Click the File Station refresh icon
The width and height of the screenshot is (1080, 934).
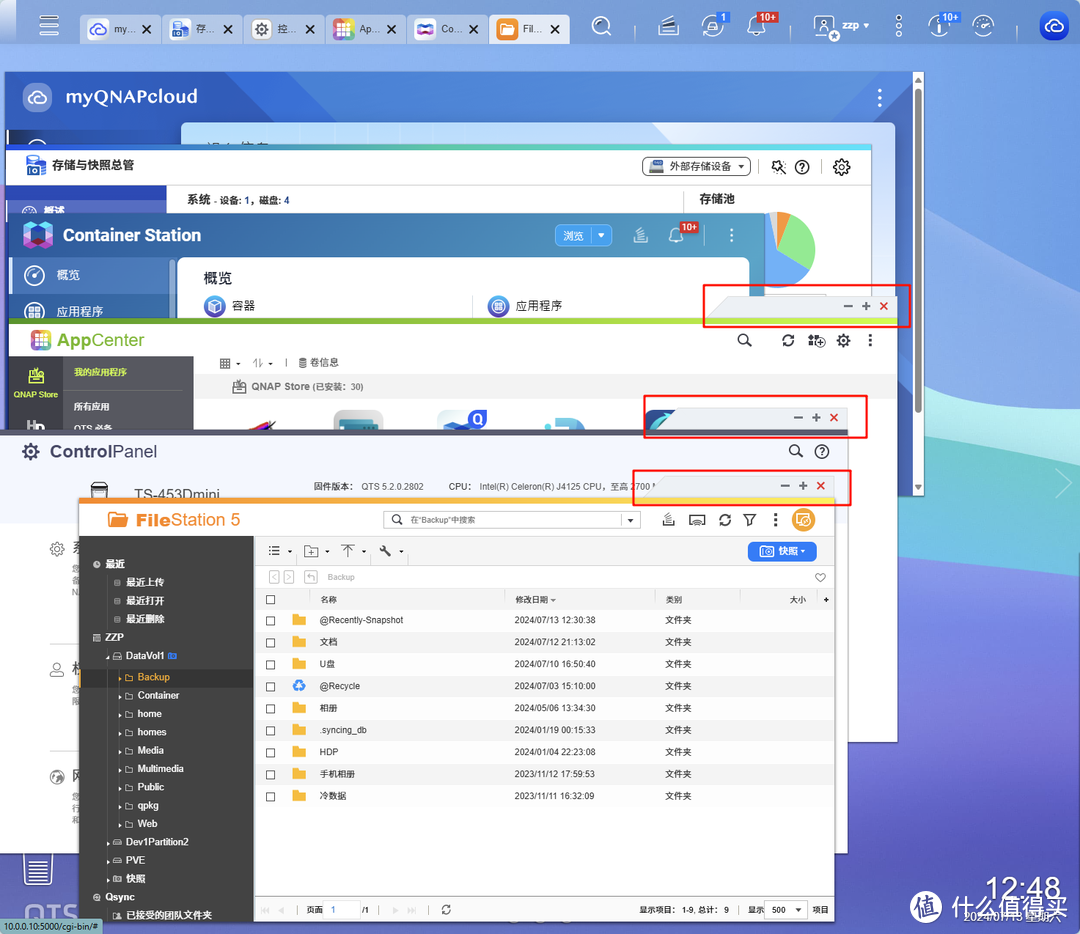pos(725,520)
